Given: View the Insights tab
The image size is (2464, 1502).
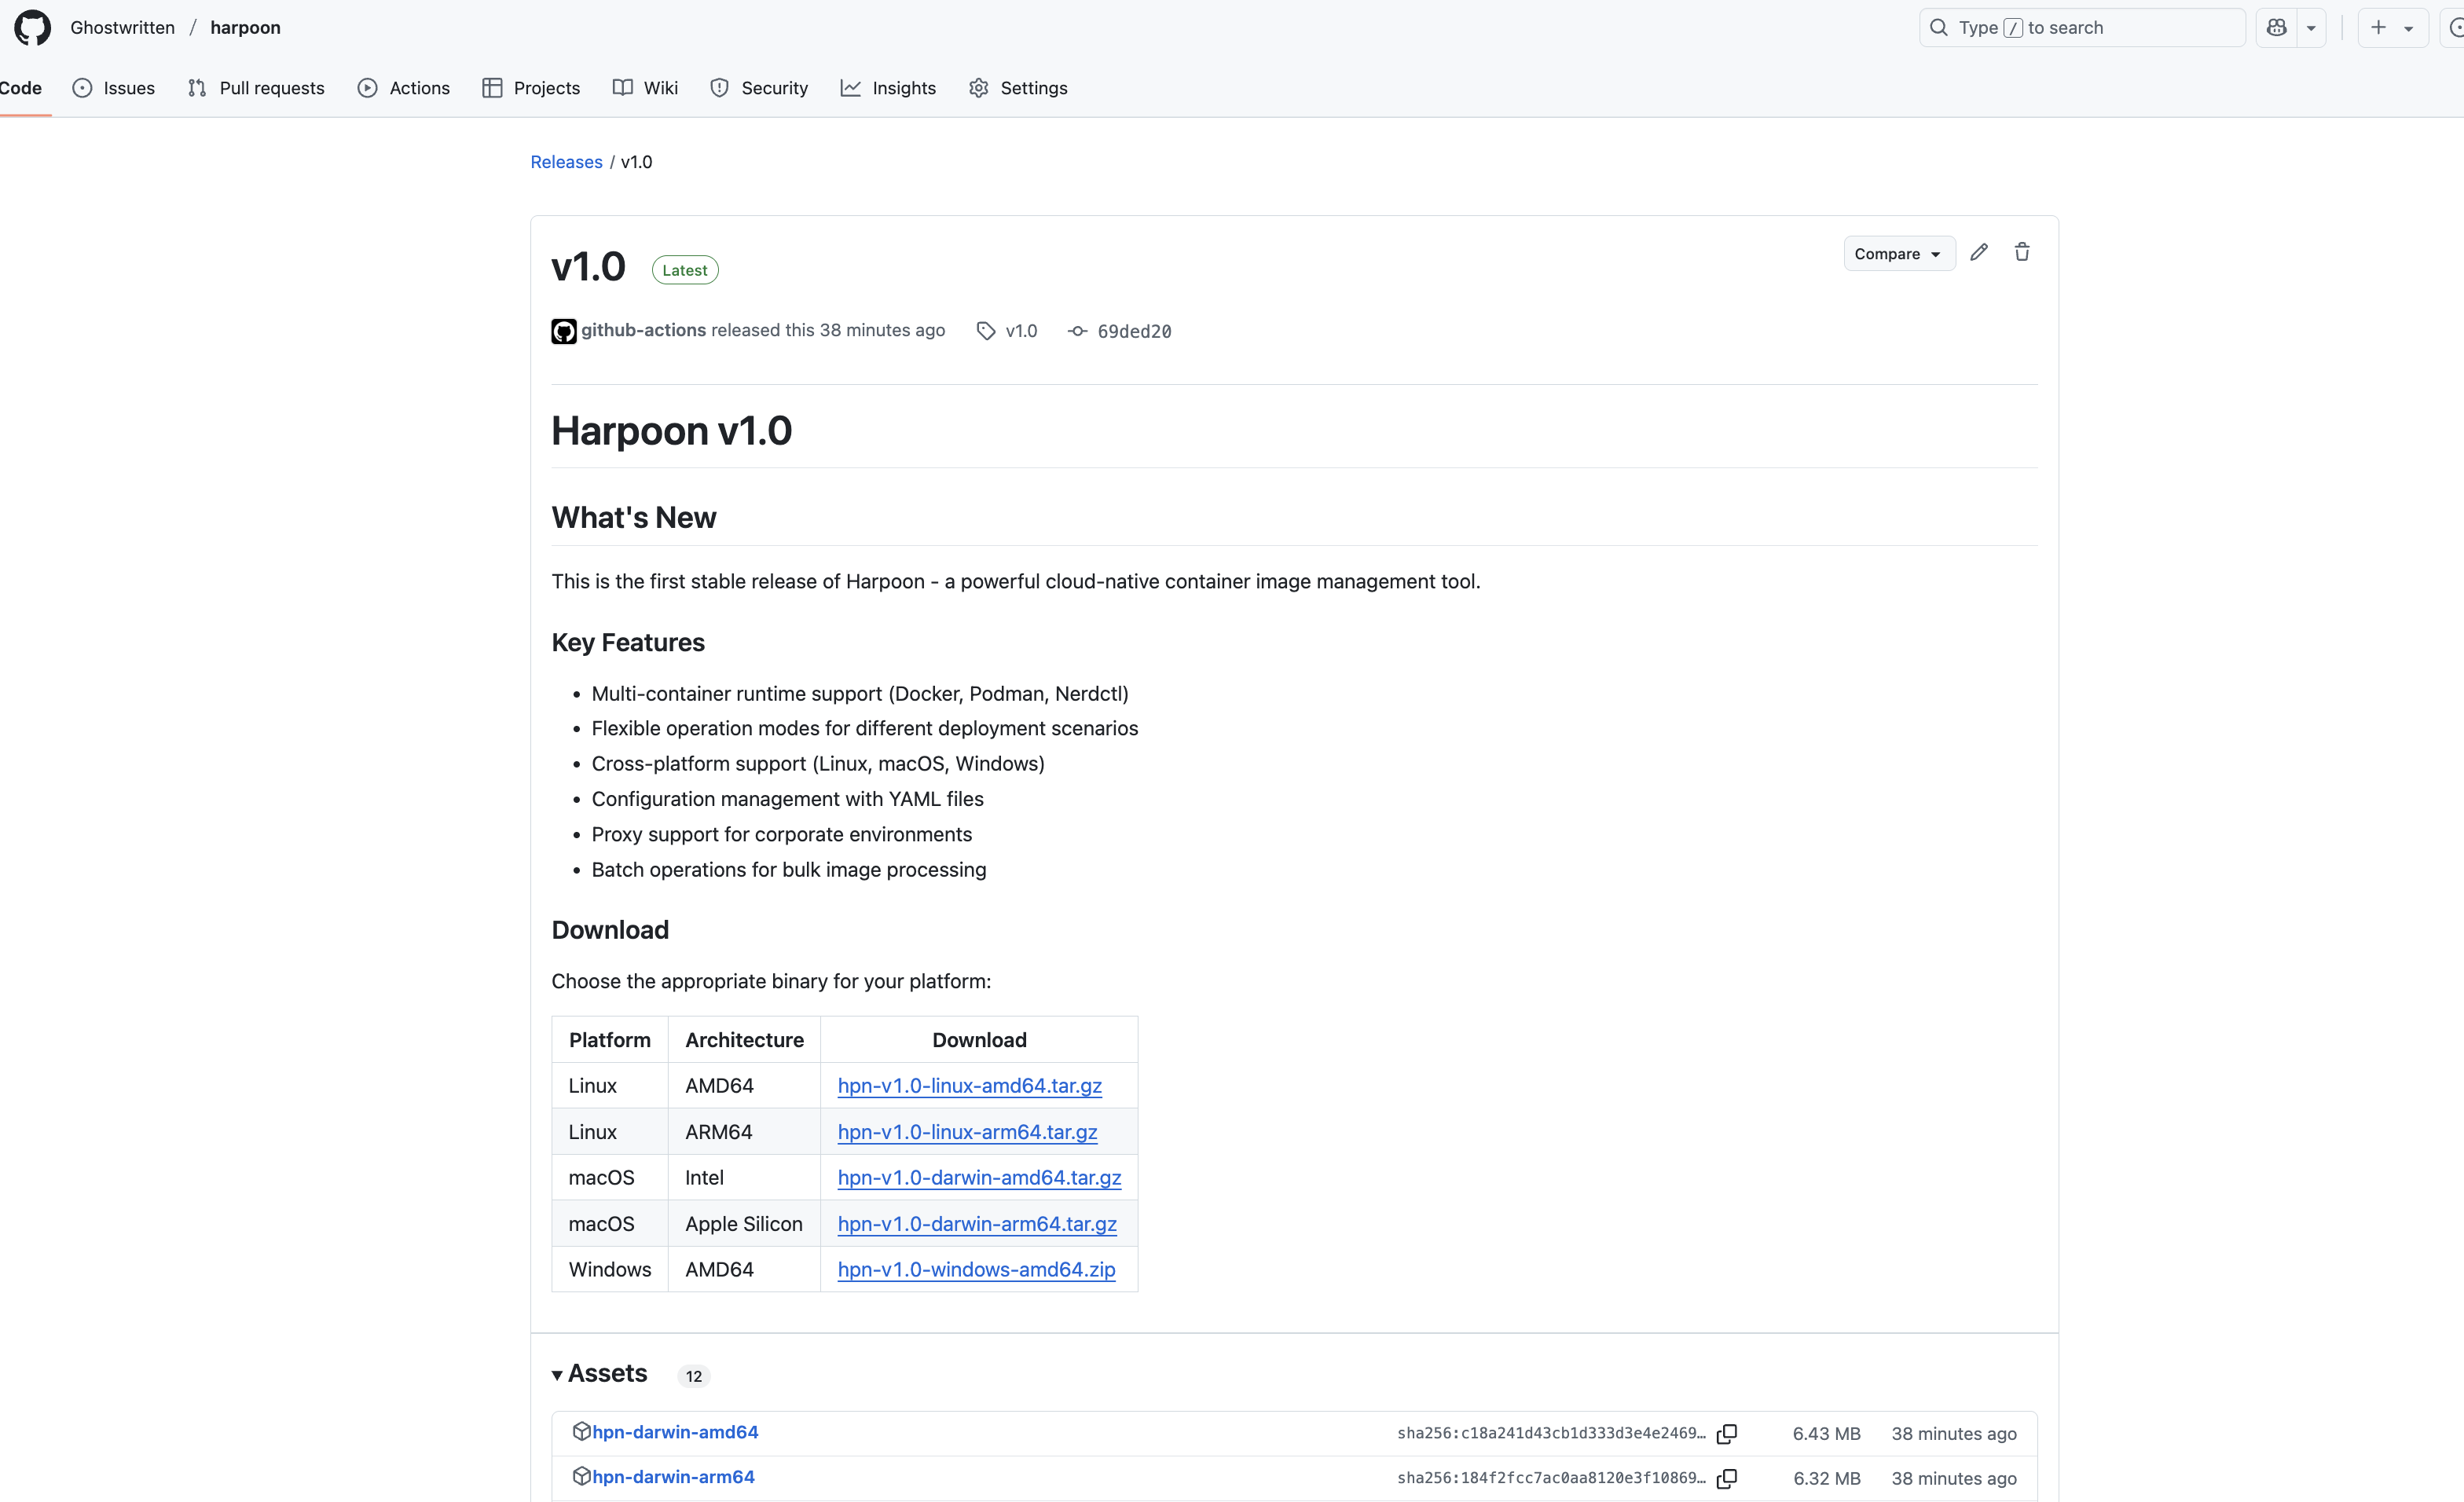Looking at the screenshot, I should [888, 88].
